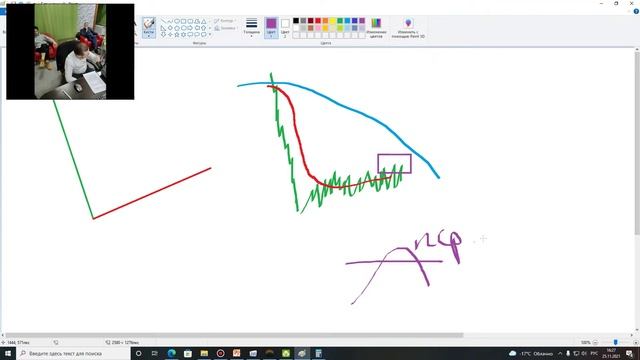Open the weather widget in taskbar
This screenshot has height=360, width=640.
531,353
